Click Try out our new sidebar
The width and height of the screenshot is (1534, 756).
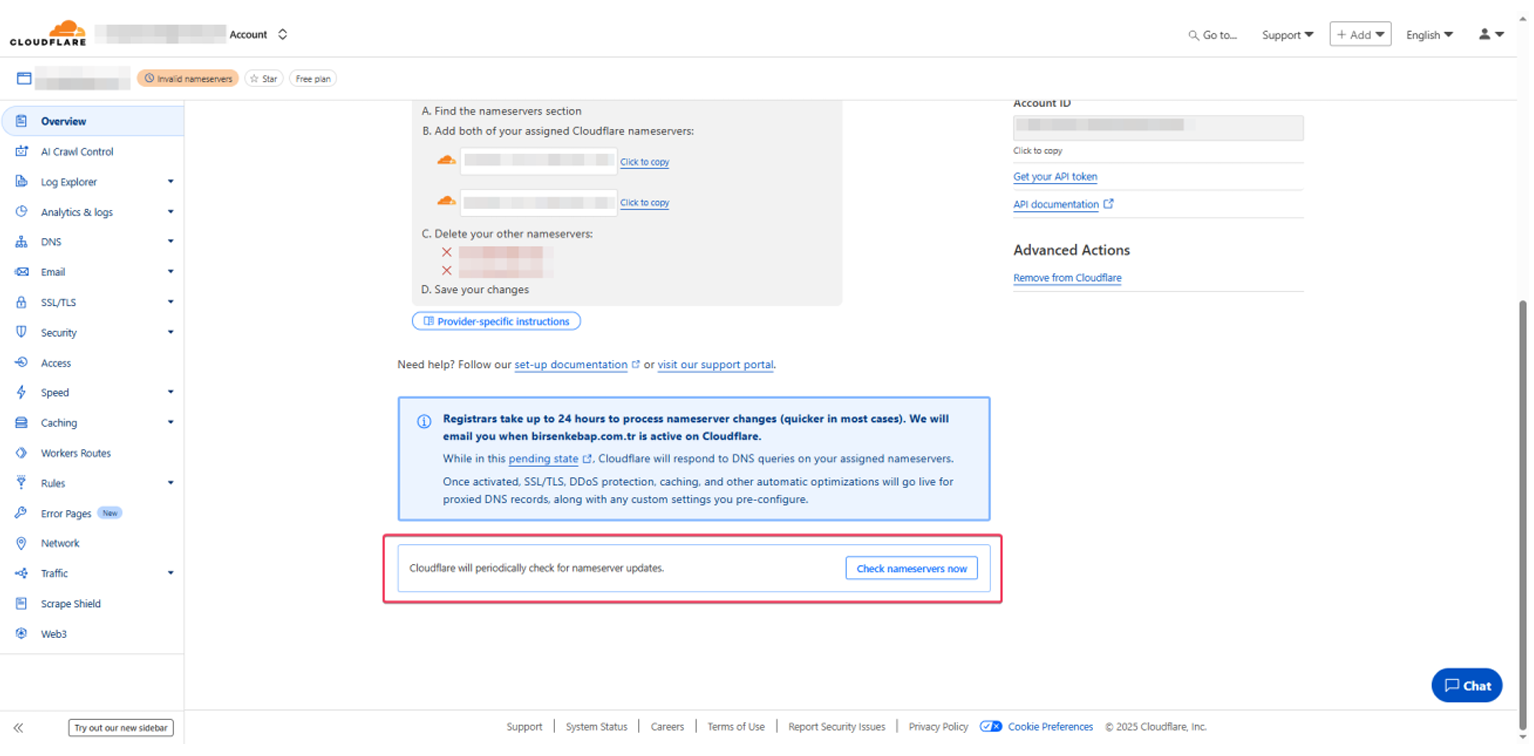[x=121, y=728]
